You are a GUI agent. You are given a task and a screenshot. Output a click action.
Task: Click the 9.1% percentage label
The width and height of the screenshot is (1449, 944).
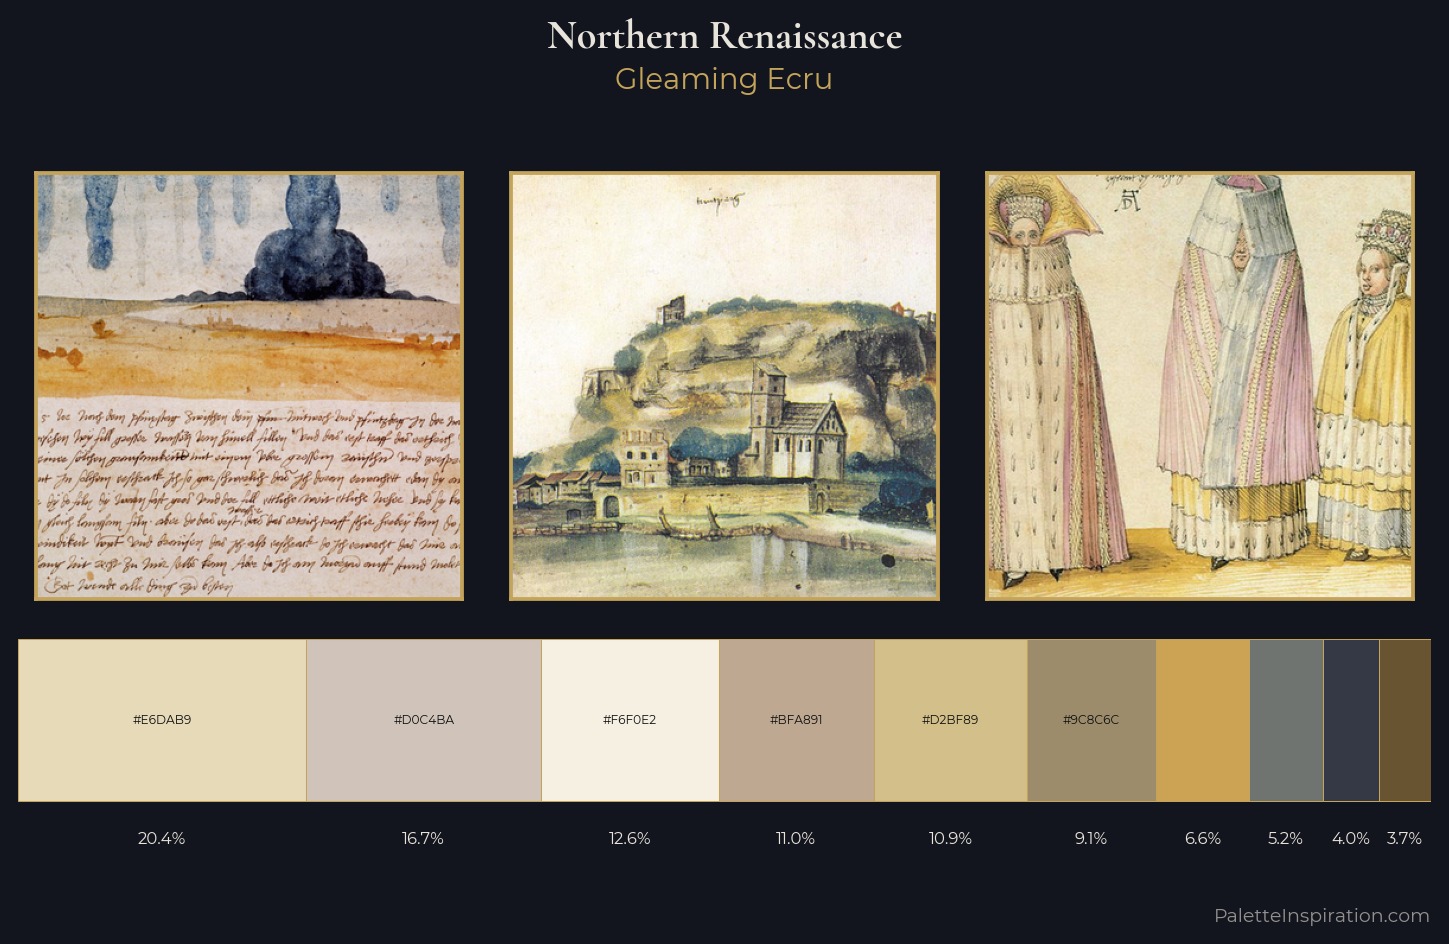1091,838
